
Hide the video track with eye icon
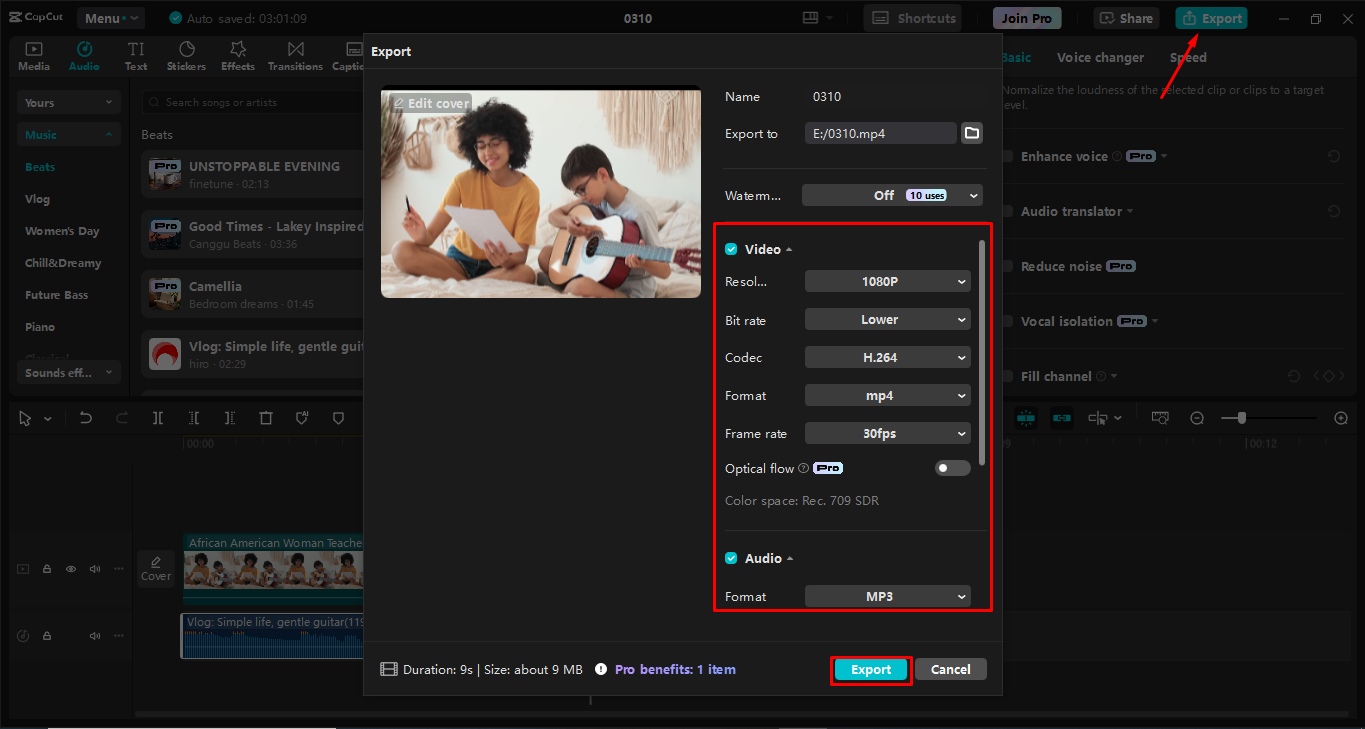tap(71, 569)
